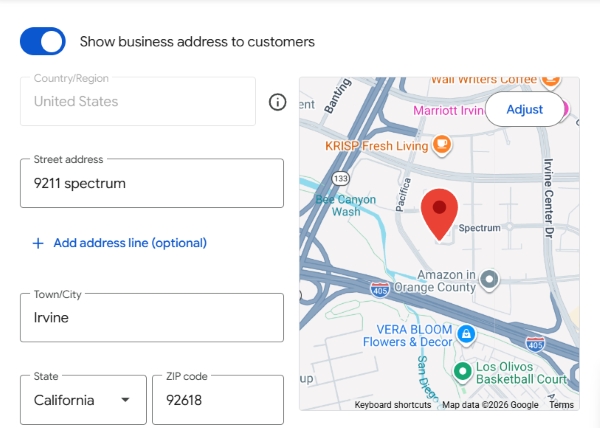This screenshot has width=600, height=428.
Task: Select the red location pin on map
Action: pos(439,214)
